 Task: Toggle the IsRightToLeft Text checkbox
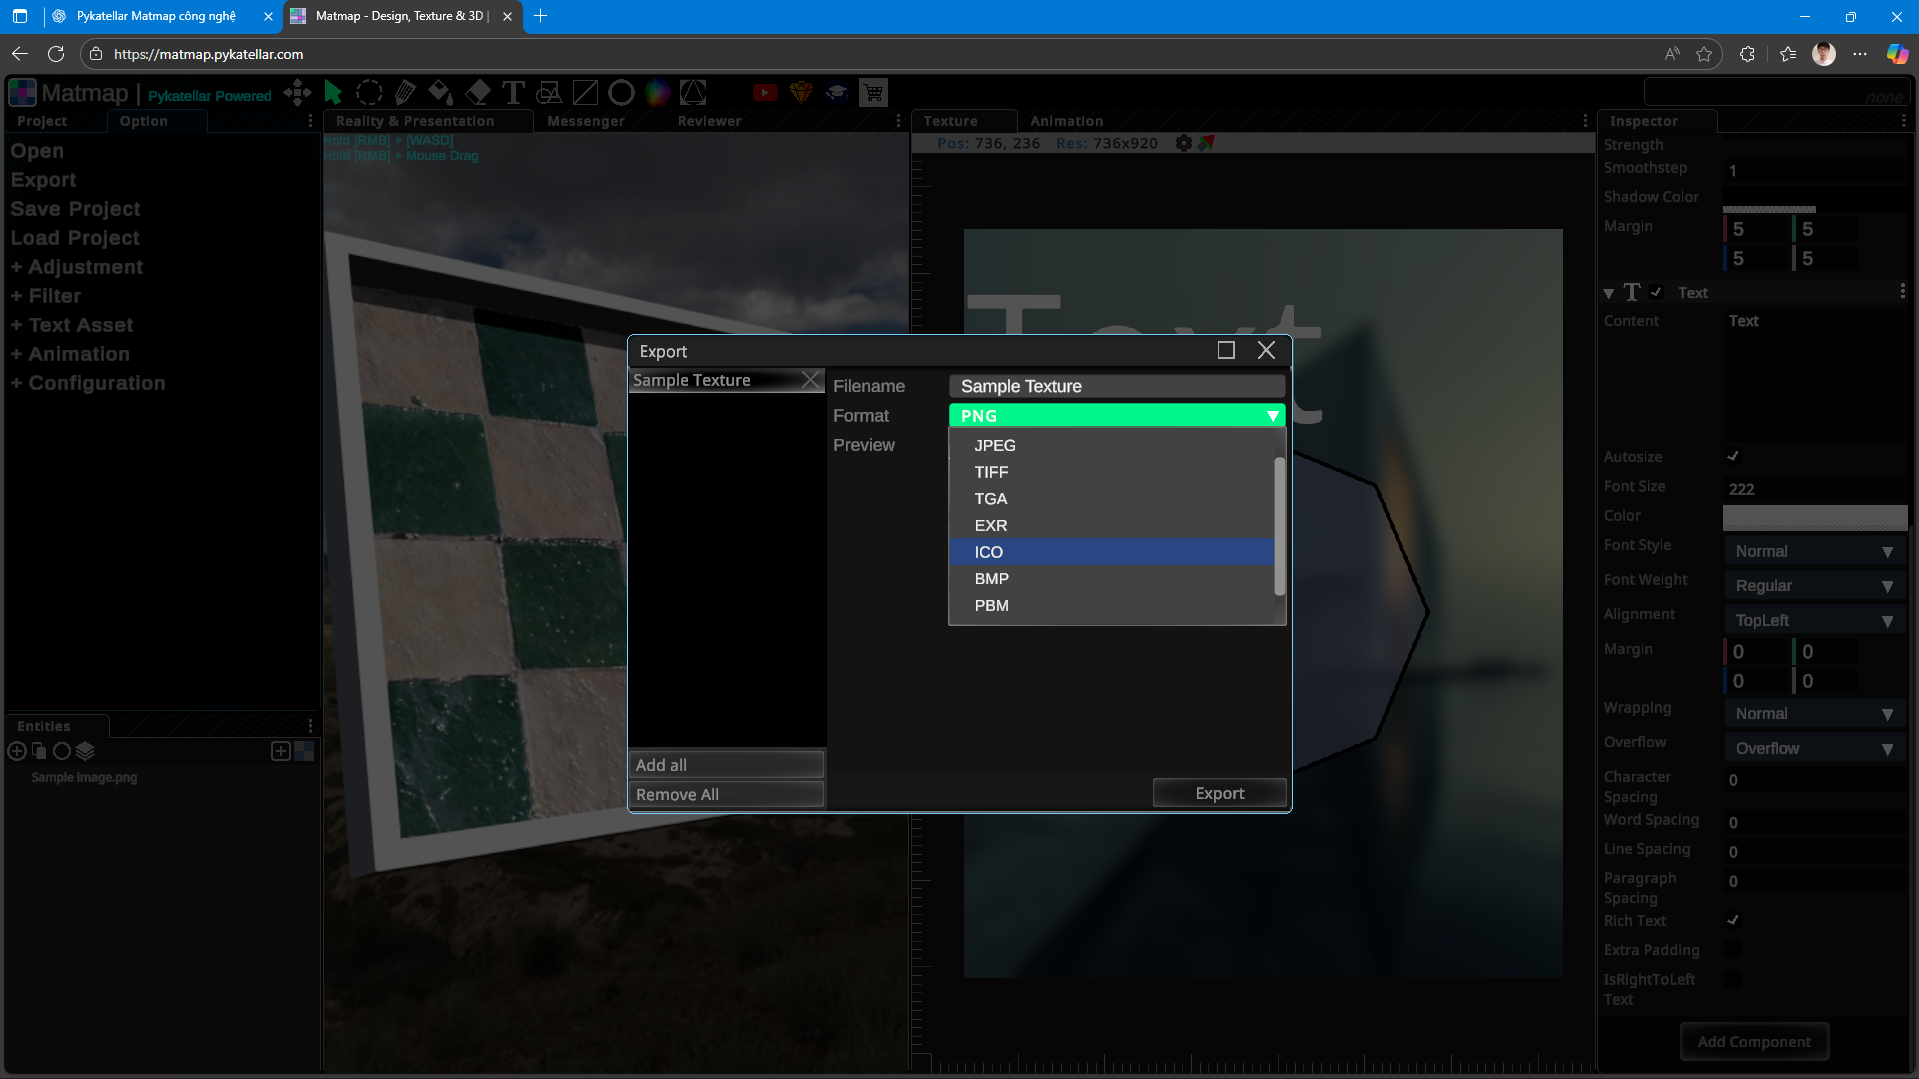click(x=1733, y=979)
